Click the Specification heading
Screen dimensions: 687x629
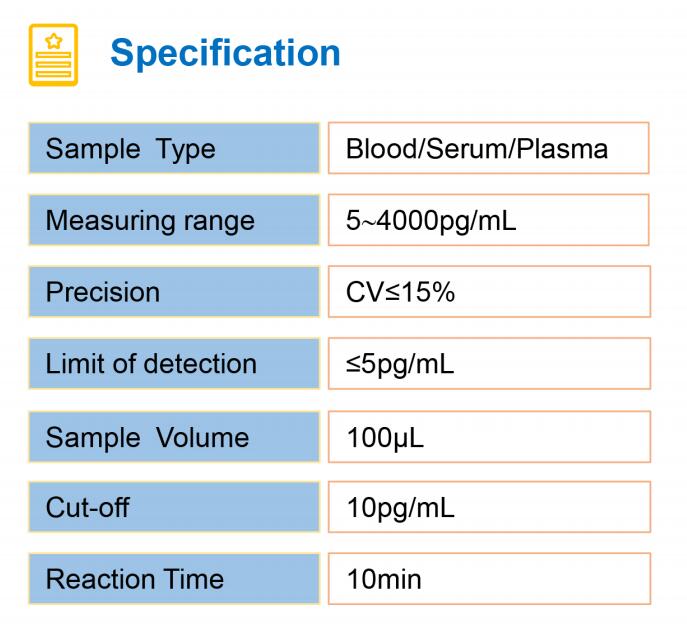[225, 54]
